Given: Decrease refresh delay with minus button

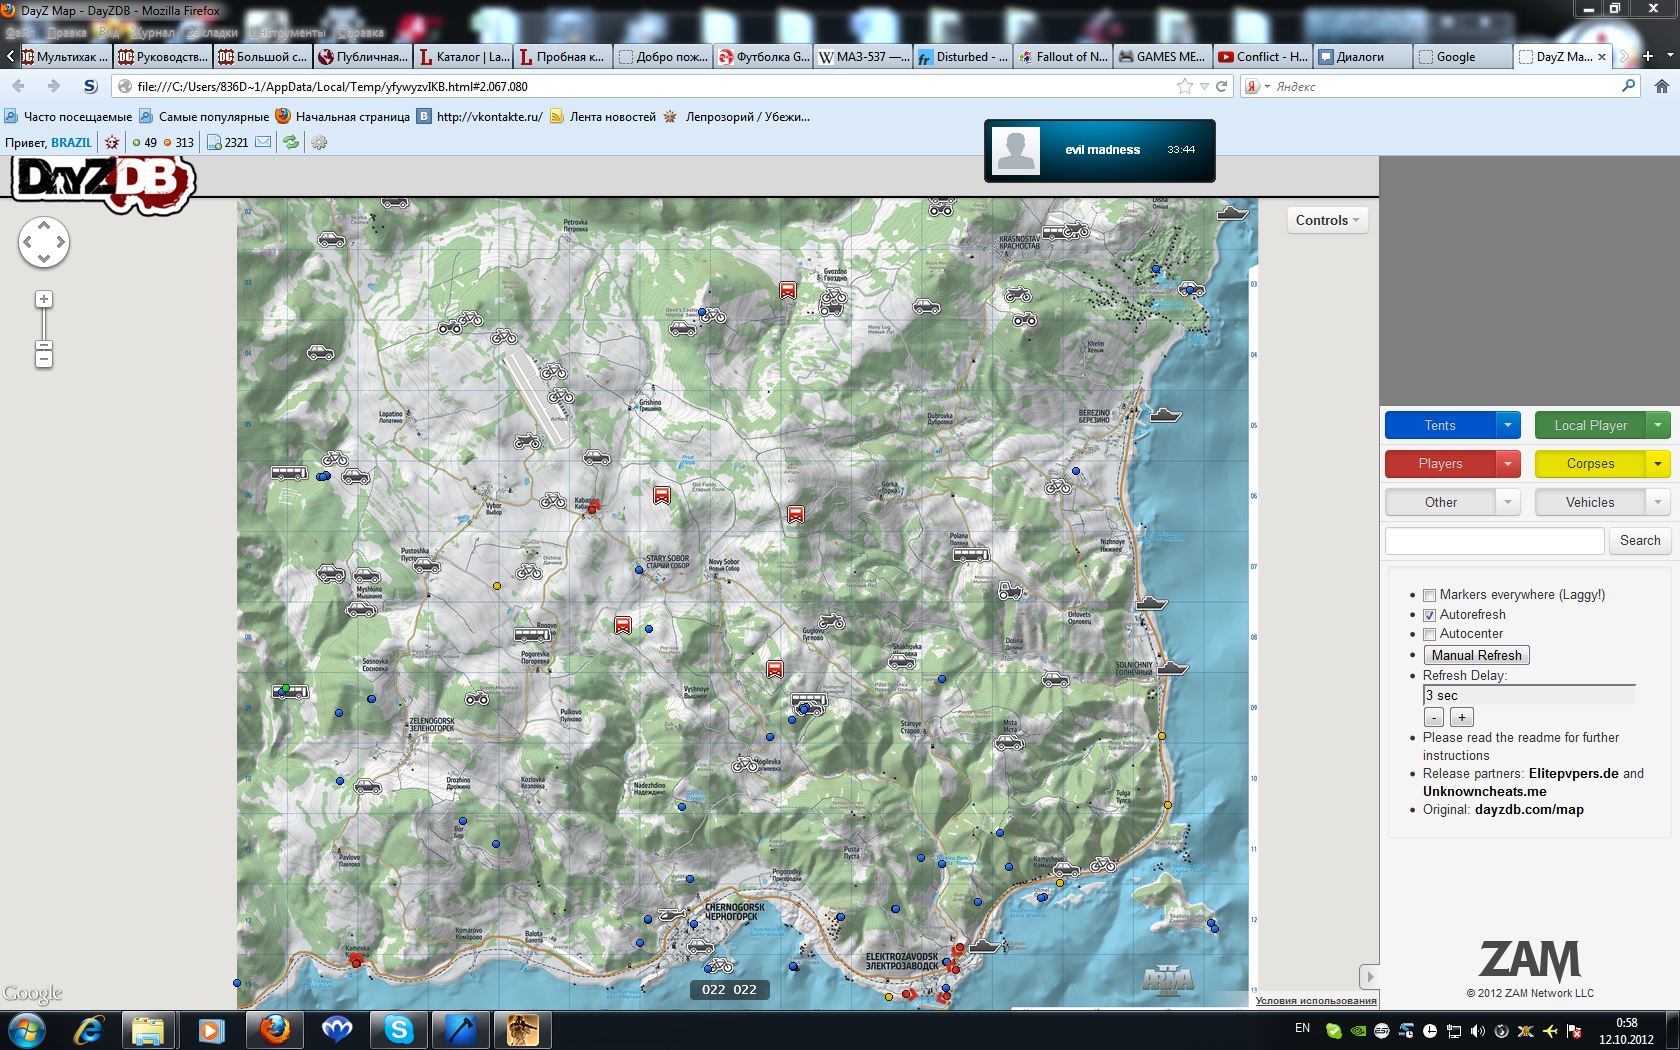Looking at the screenshot, I should tap(1434, 717).
